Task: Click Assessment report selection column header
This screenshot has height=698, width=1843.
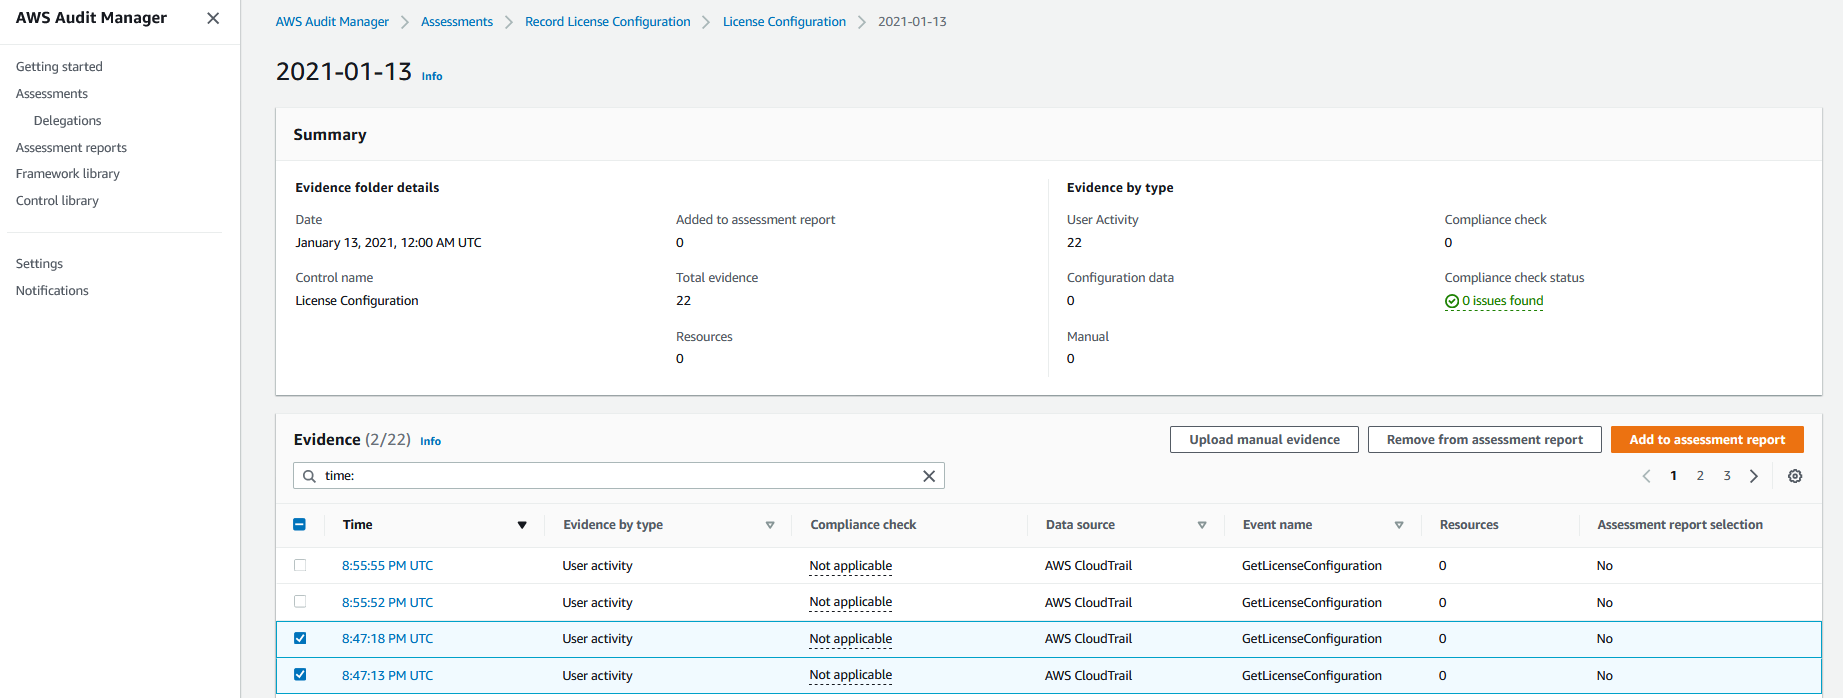Action: (1680, 525)
